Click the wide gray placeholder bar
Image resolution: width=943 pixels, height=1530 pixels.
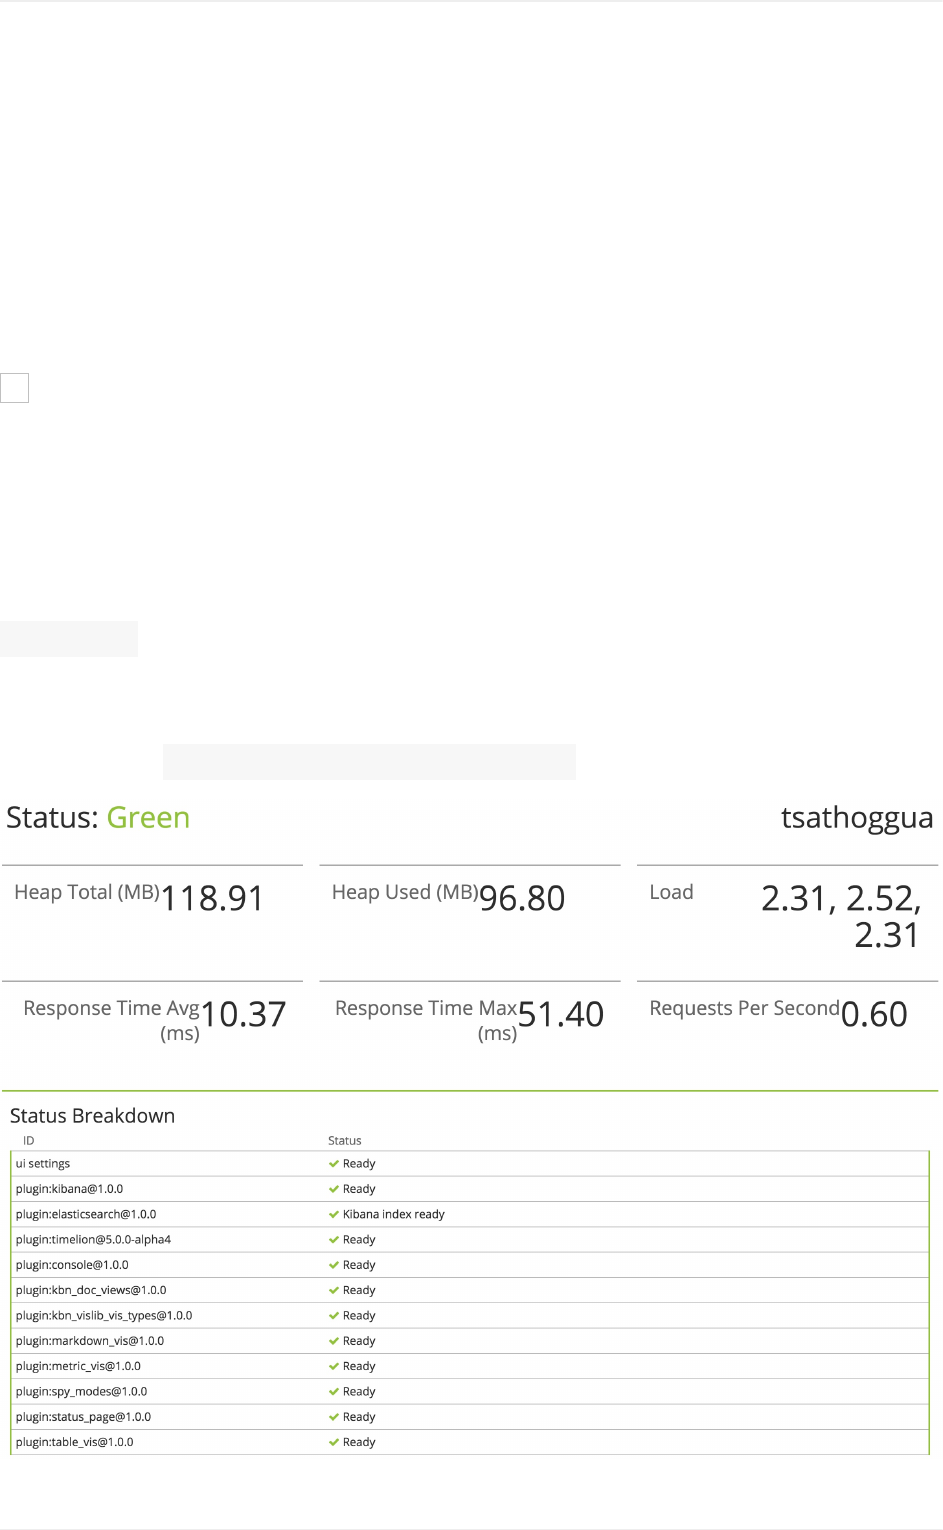pyautogui.click(x=369, y=761)
